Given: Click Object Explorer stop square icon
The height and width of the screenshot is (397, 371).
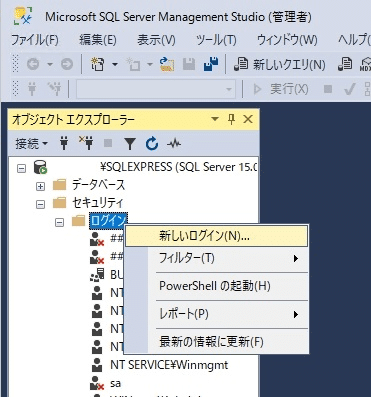Looking at the screenshot, I should coord(108,143).
